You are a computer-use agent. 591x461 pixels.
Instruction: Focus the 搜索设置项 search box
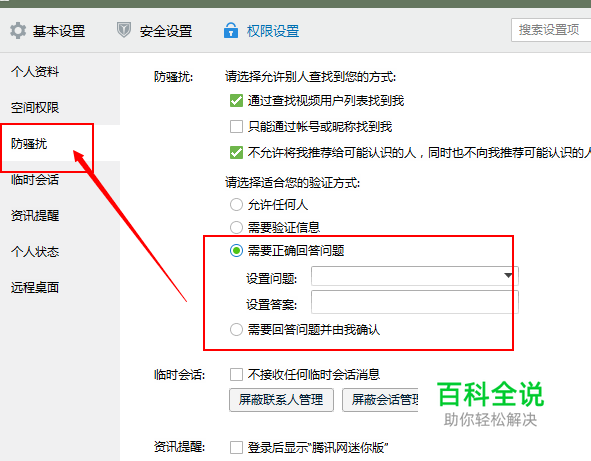pos(551,30)
